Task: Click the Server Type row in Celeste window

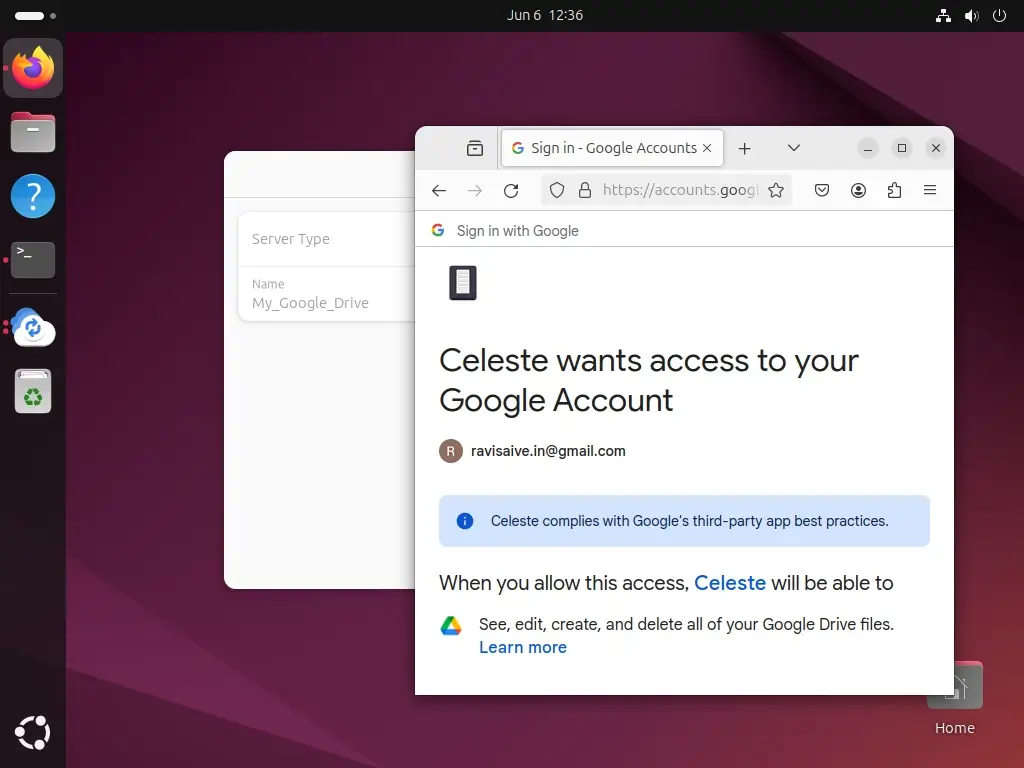Action: (x=327, y=239)
